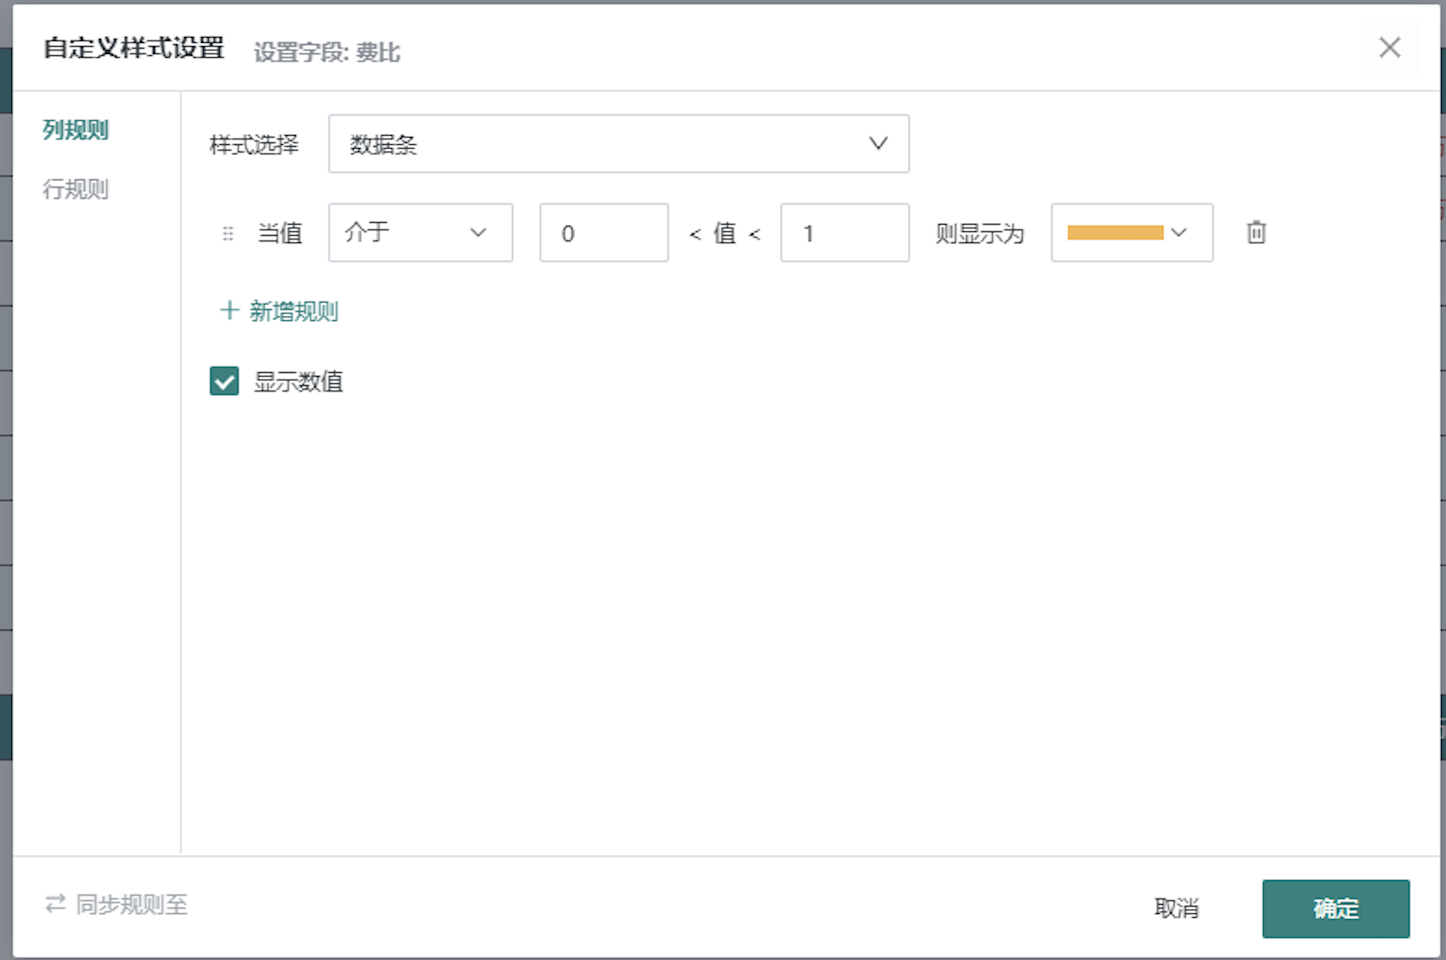Open the bar color selection dropdown
1446x960 pixels.
tap(1131, 232)
